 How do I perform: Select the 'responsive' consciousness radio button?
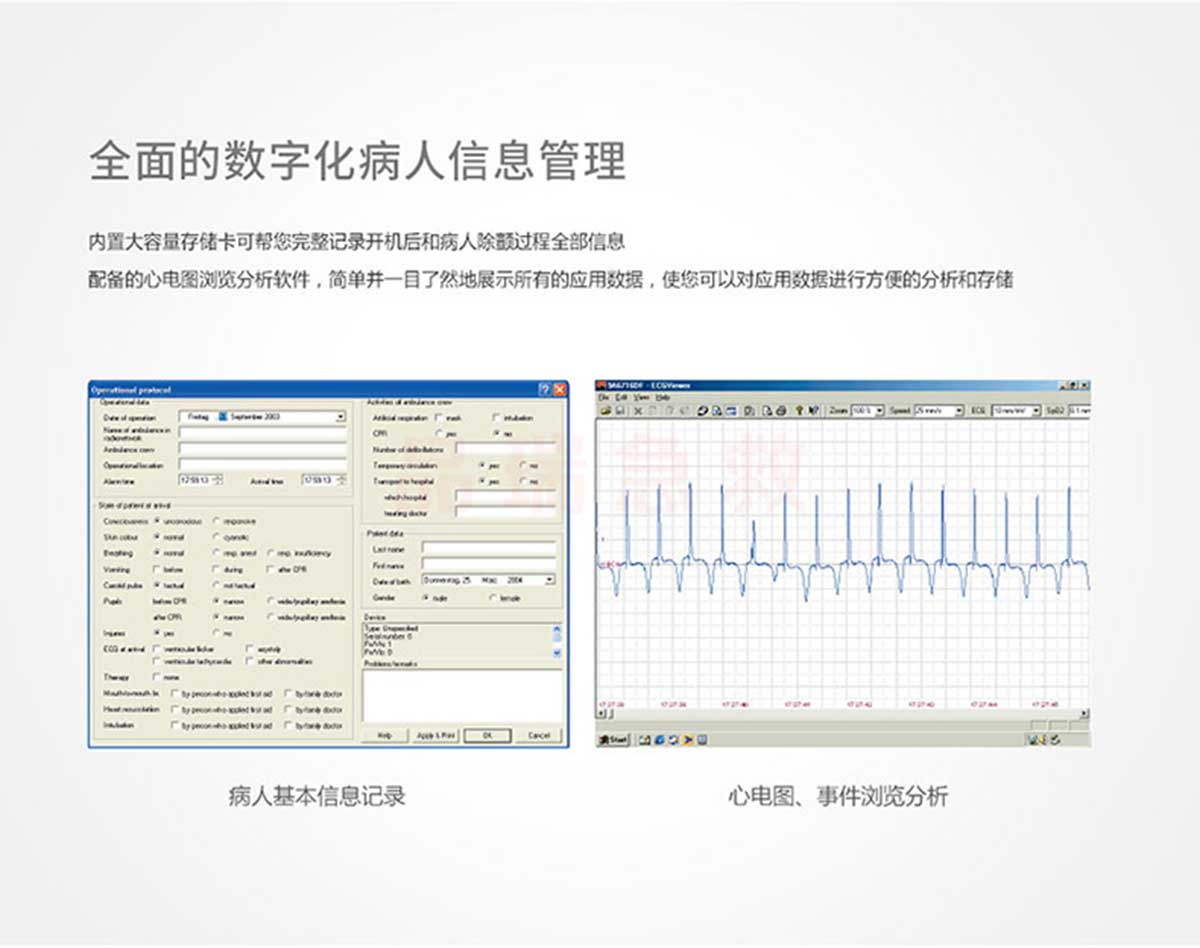coord(217,521)
